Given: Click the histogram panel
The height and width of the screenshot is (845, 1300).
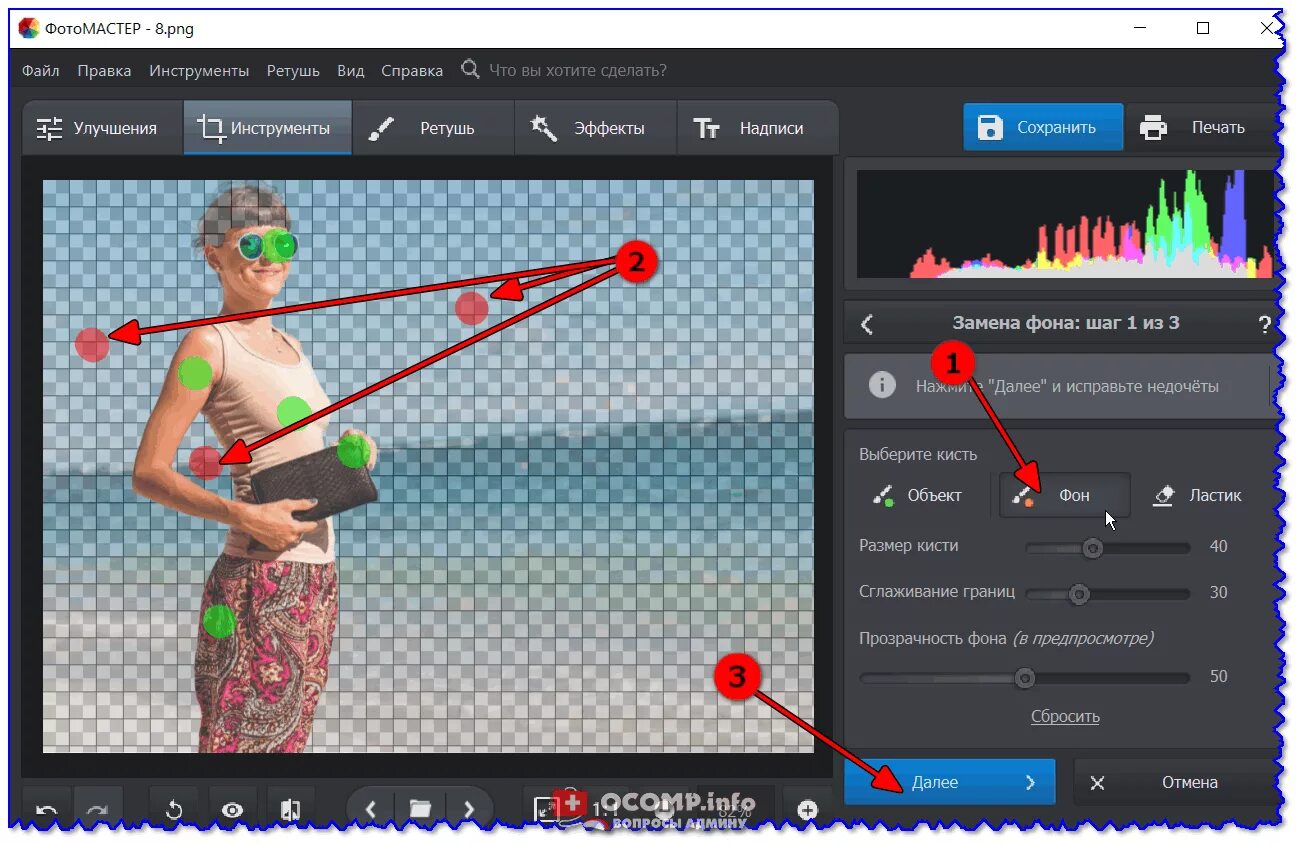Looking at the screenshot, I should pos(1067,223).
